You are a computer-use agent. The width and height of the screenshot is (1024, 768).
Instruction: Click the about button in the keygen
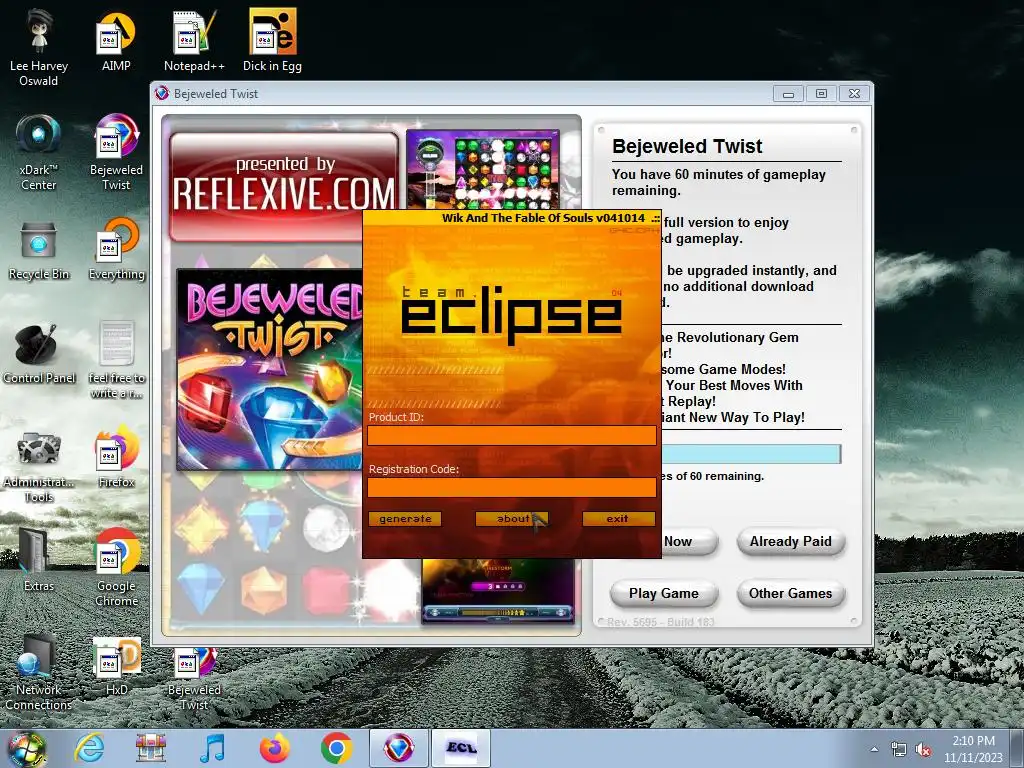512,519
